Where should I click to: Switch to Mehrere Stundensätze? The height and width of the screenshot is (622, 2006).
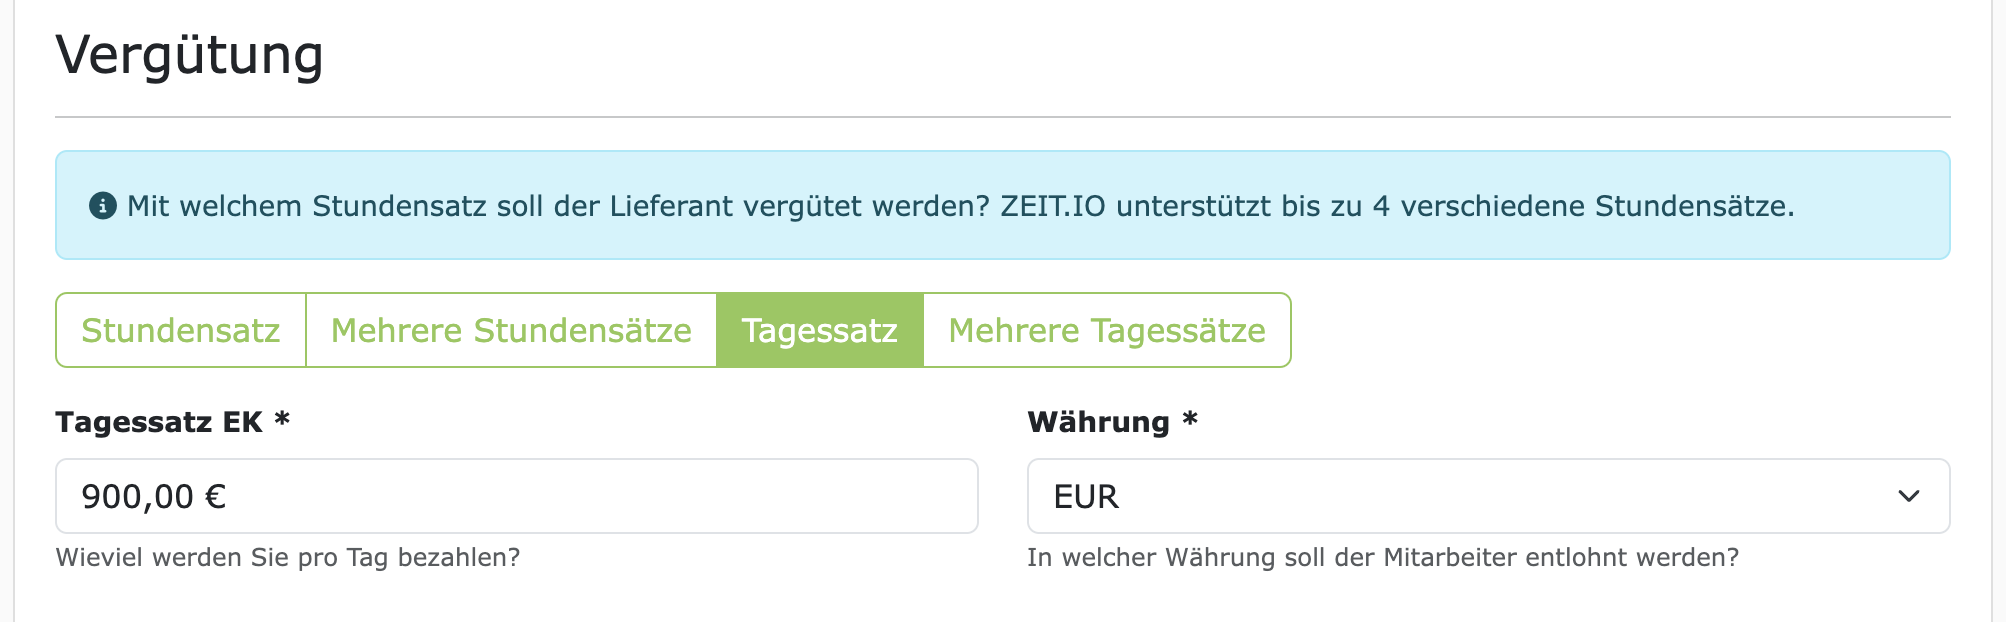pyautogui.click(x=510, y=330)
